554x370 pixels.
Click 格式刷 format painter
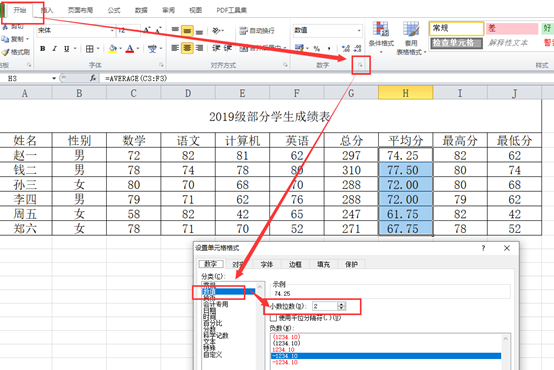click(x=16, y=52)
